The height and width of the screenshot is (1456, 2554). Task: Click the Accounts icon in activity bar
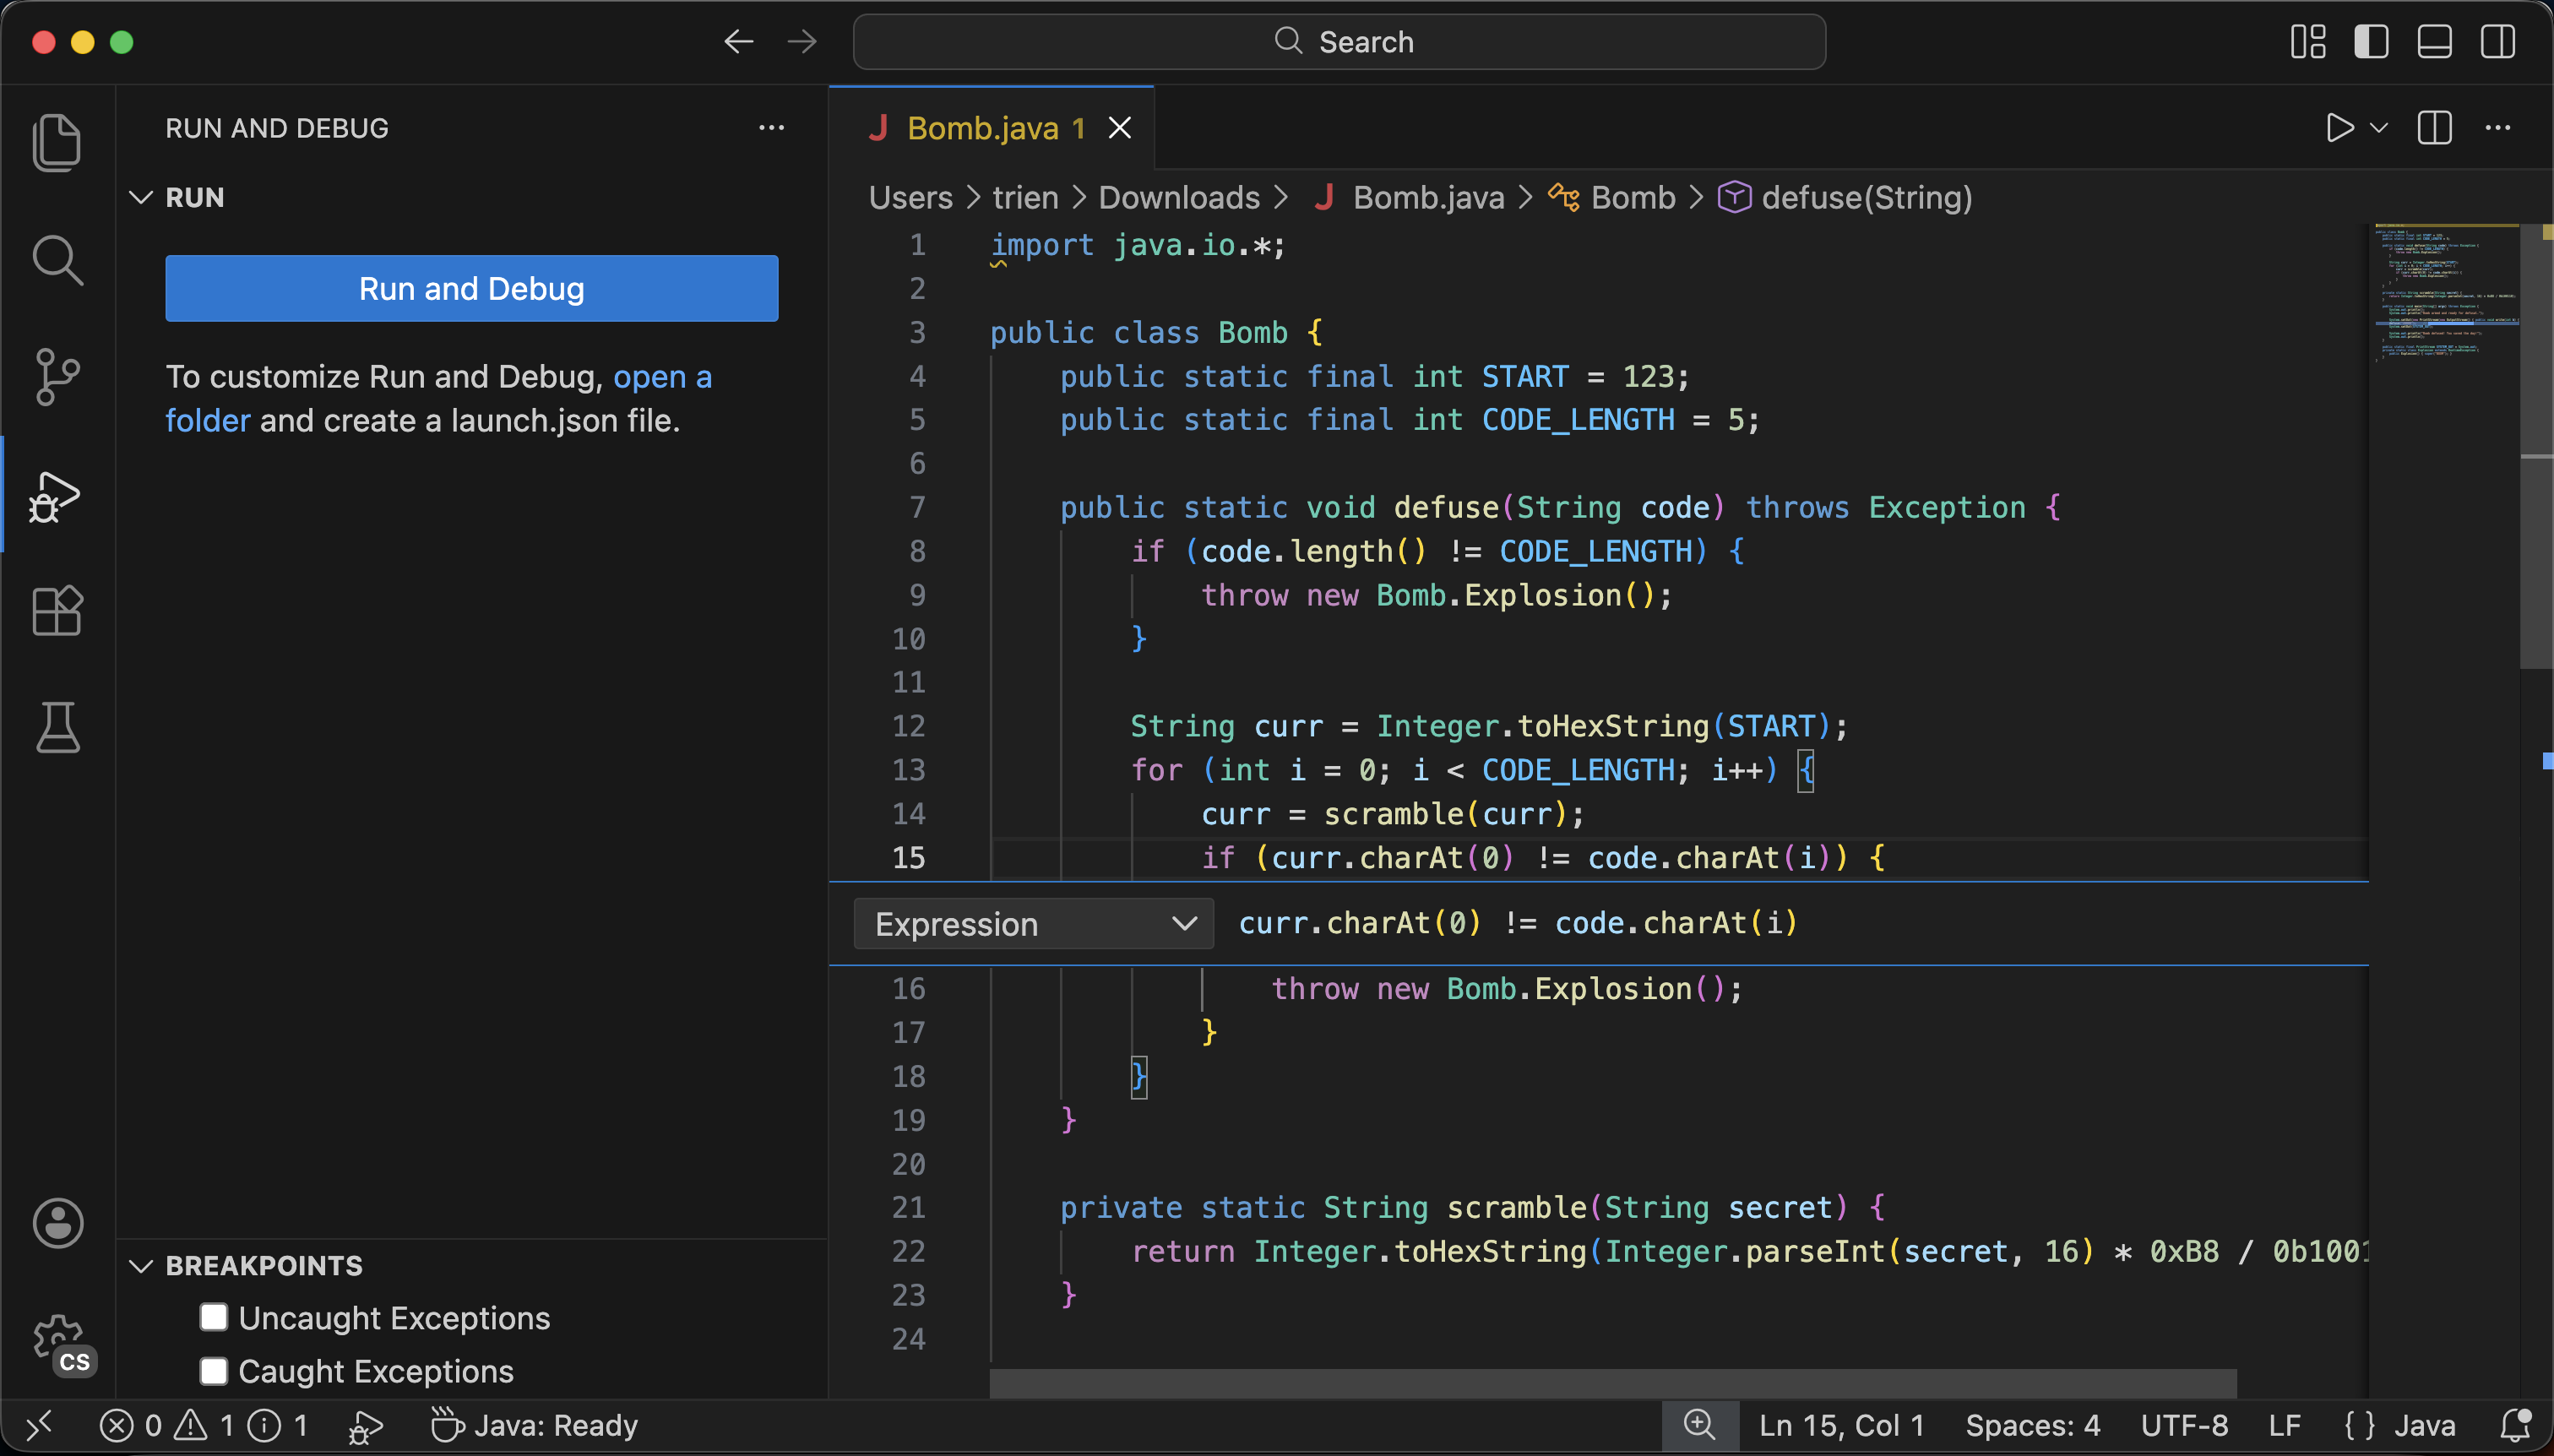tap(57, 1223)
